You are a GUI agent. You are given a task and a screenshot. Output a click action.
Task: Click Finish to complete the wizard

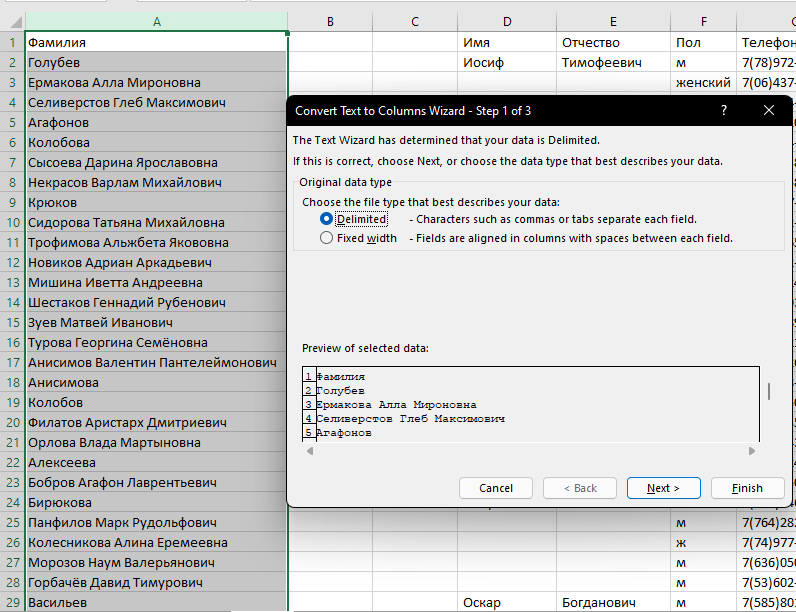tap(747, 488)
